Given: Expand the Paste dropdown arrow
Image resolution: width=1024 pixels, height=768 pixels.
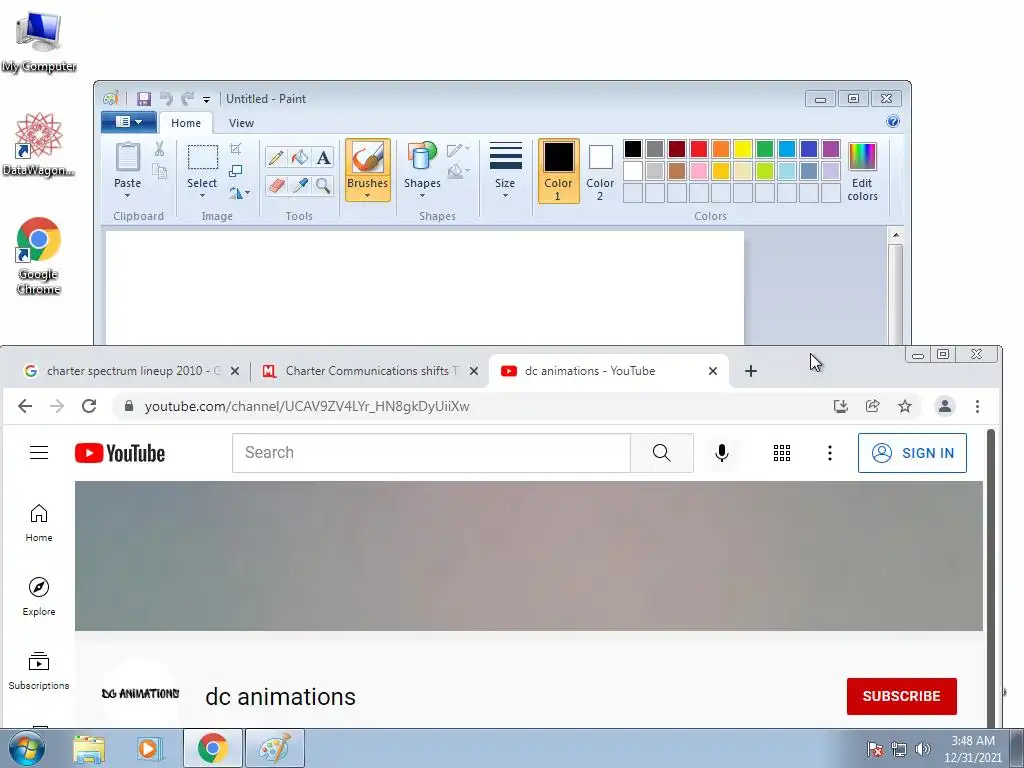Looking at the screenshot, I should click(127, 195).
